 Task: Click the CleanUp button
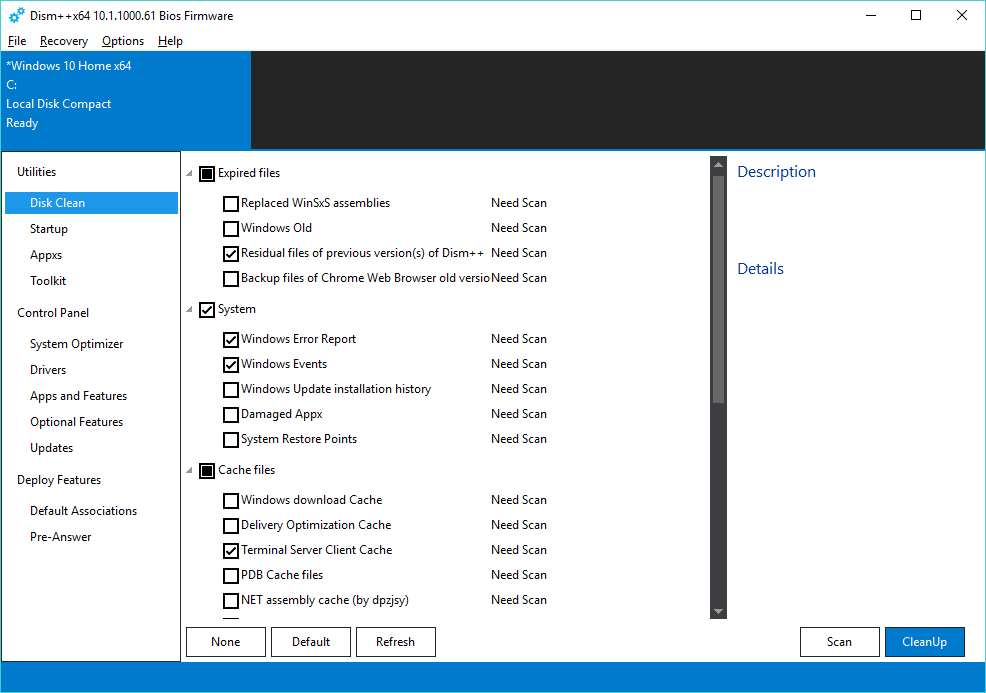pos(924,642)
